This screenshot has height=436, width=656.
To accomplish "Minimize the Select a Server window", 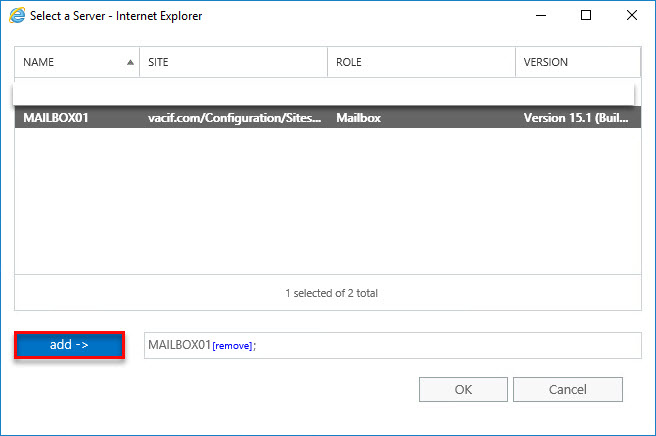I will pyautogui.click(x=541, y=15).
